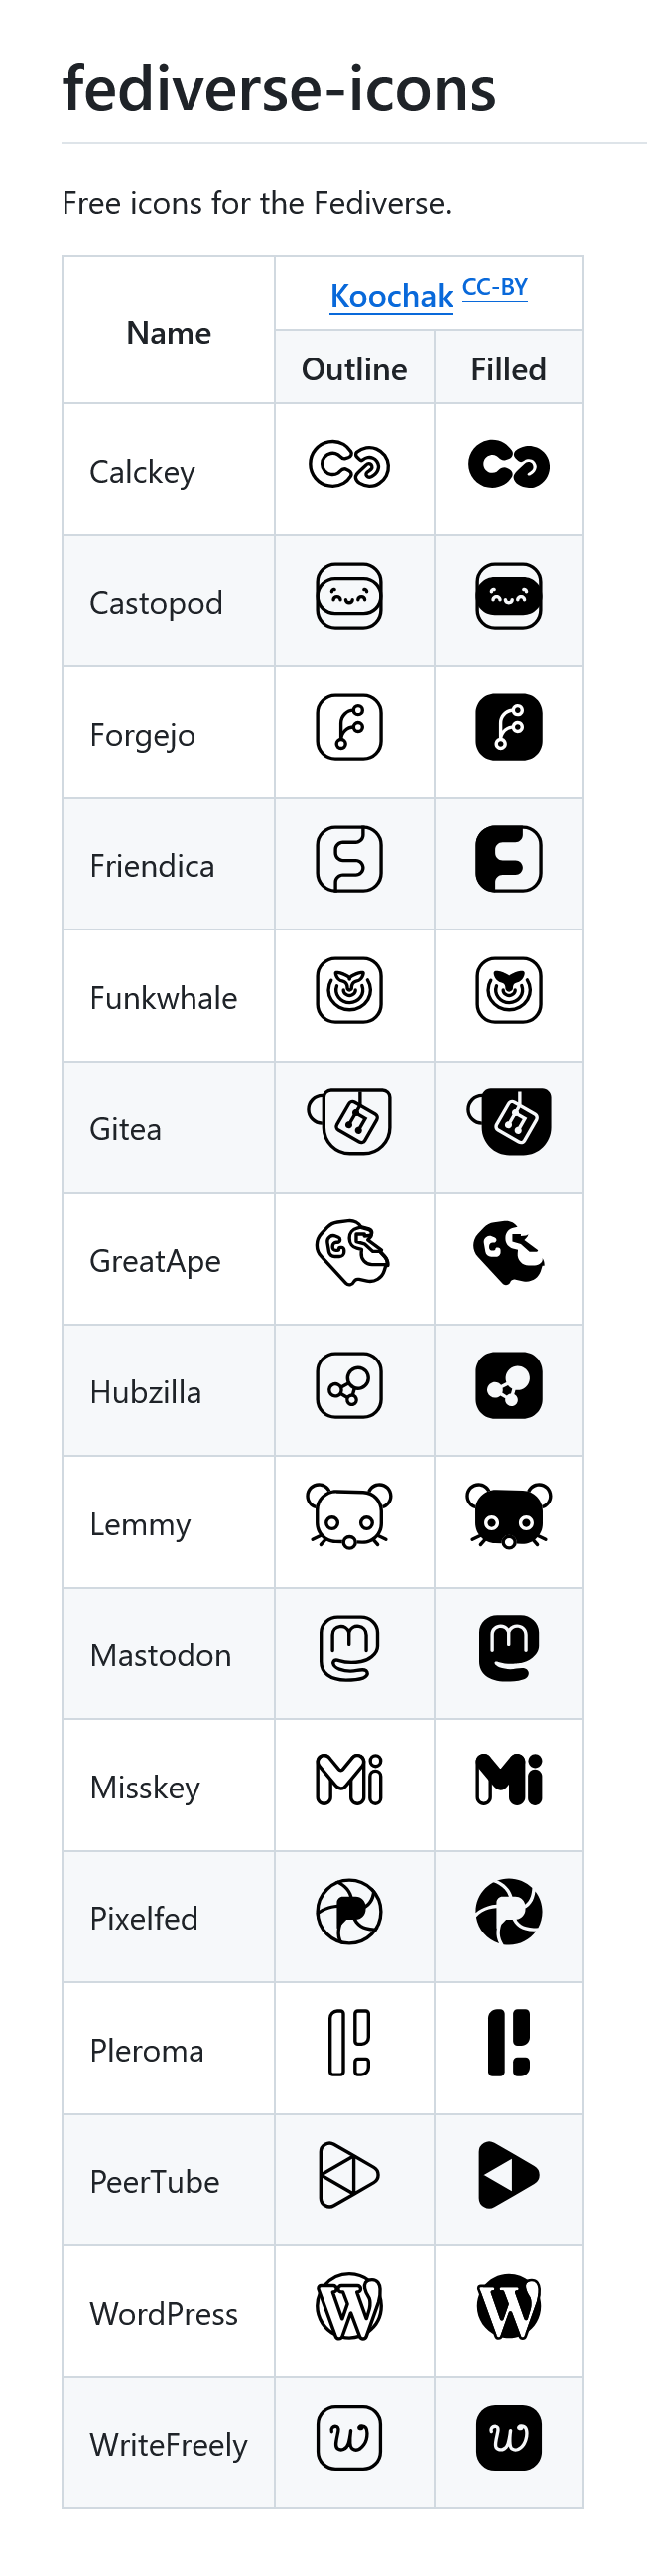This screenshot has height=2576, width=647.
Task: Click the Mastodon name cell
Action: pyautogui.click(x=168, y=1654)
